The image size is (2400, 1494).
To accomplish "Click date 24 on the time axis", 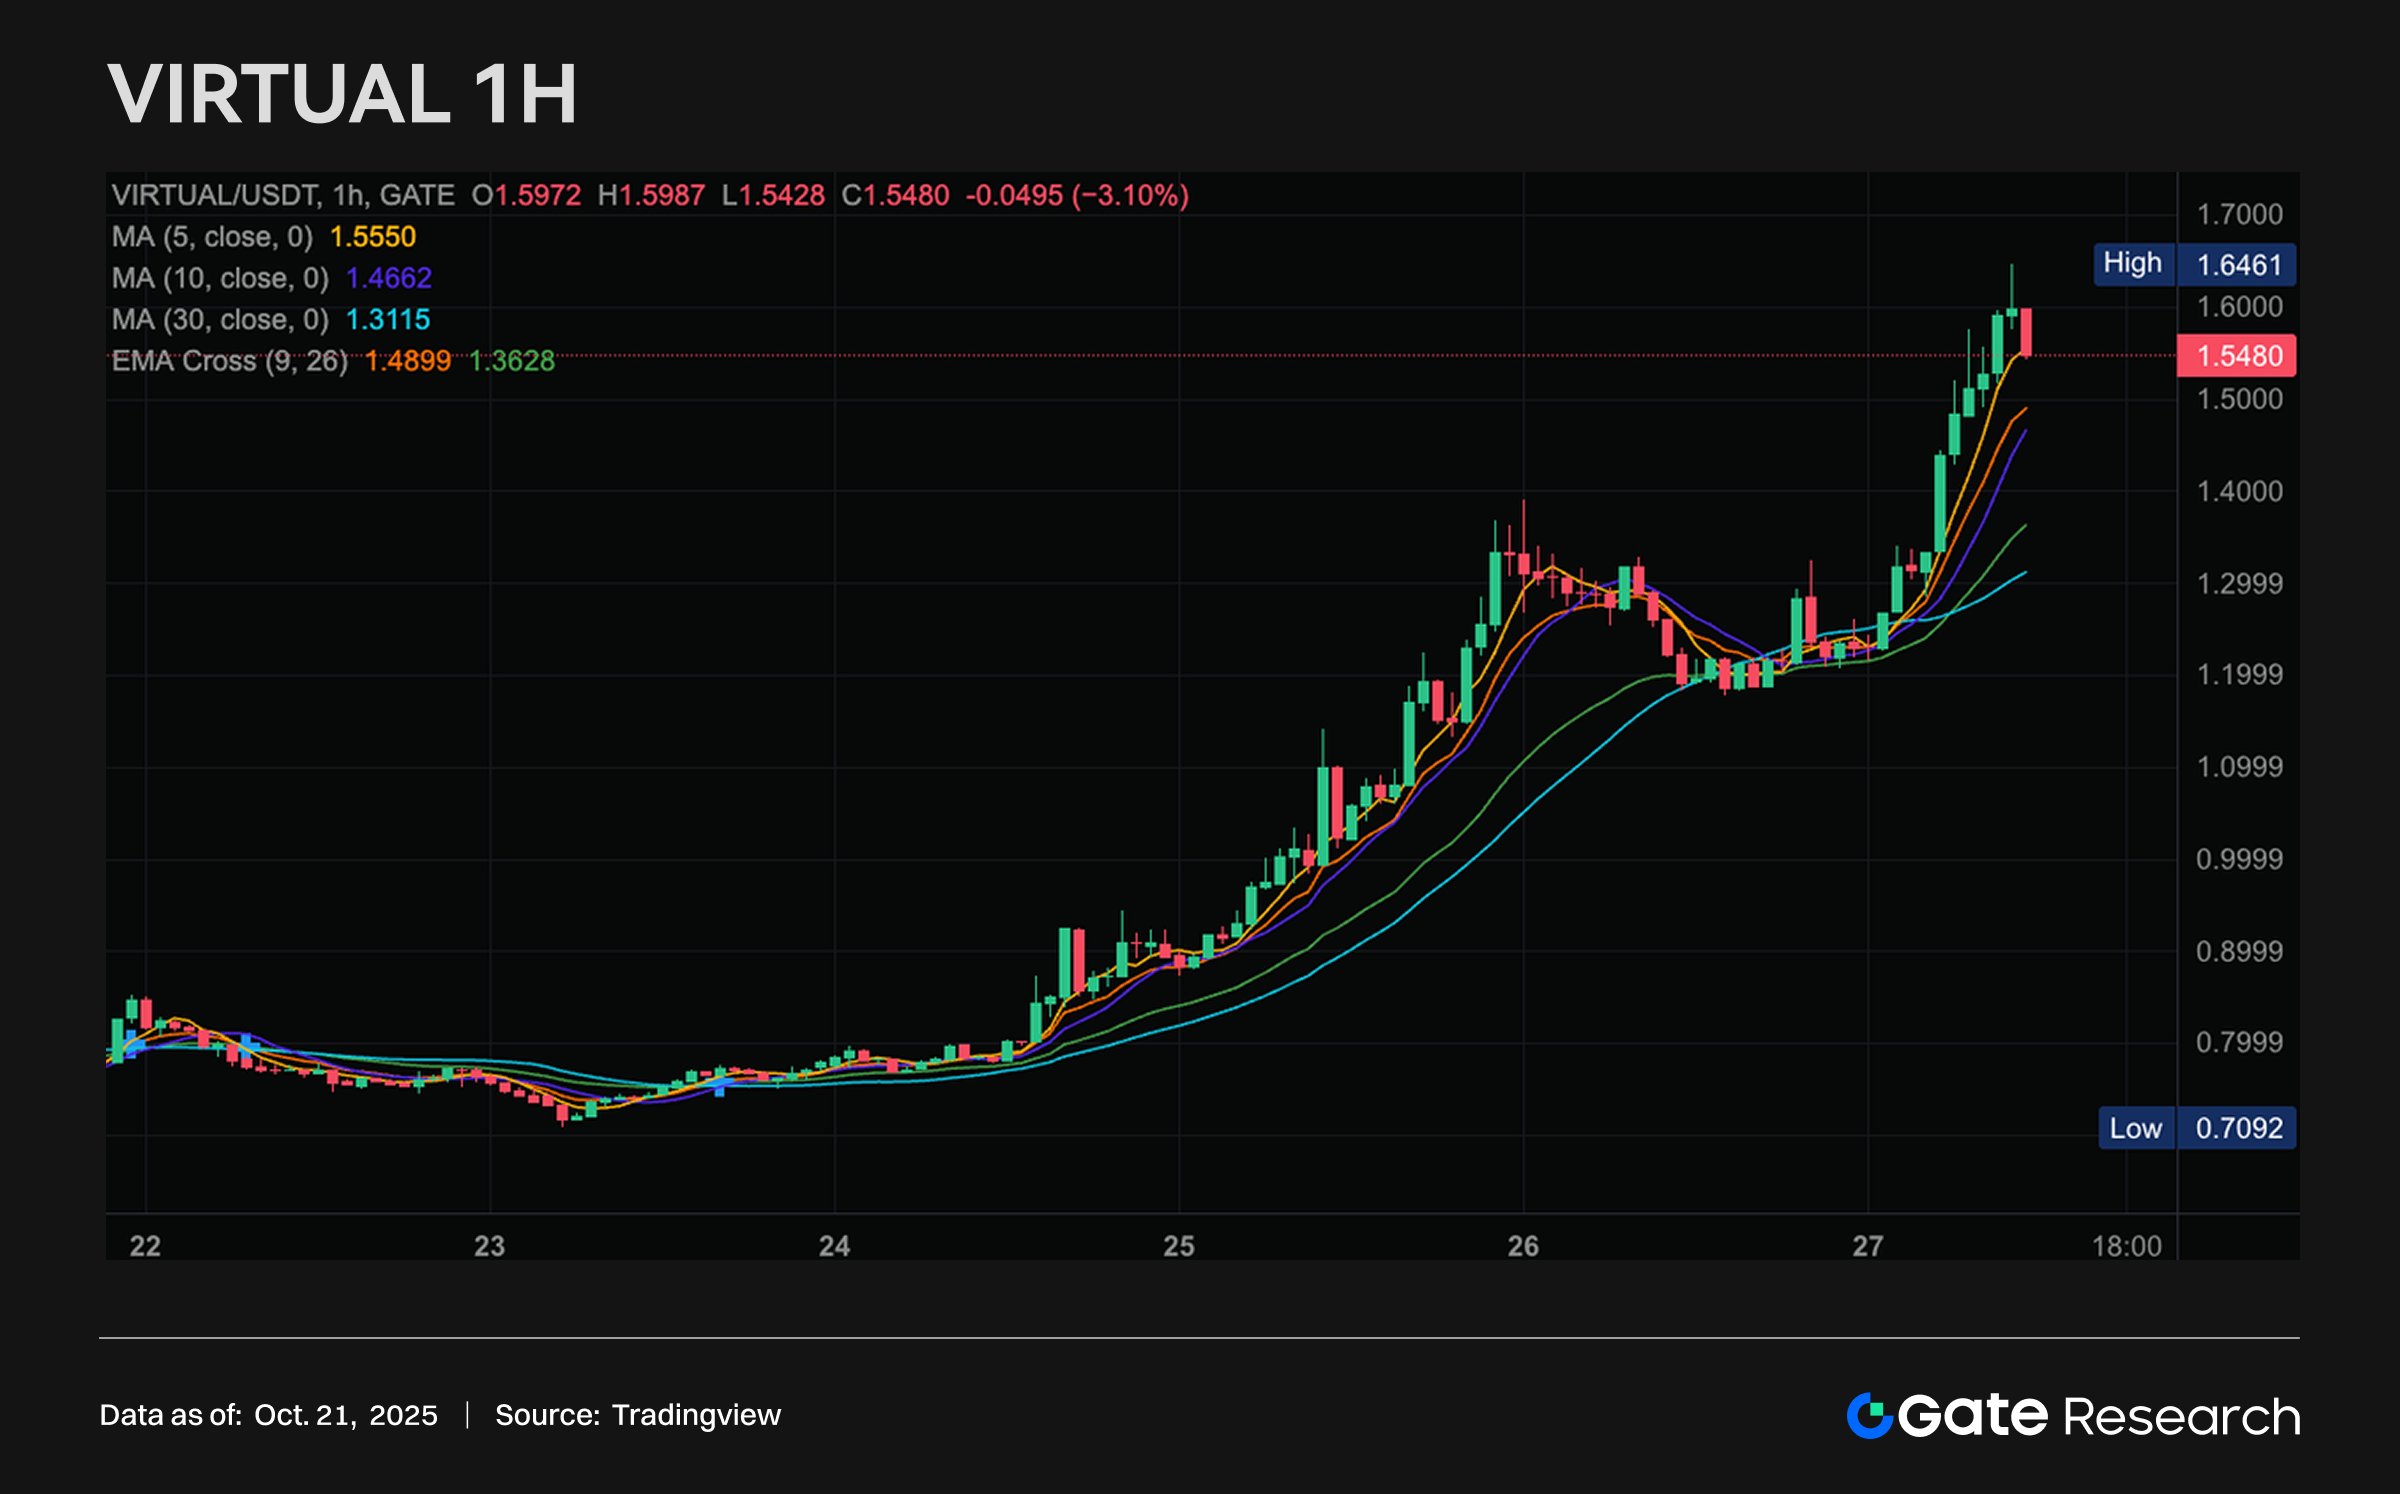I will click(834, 1246).
